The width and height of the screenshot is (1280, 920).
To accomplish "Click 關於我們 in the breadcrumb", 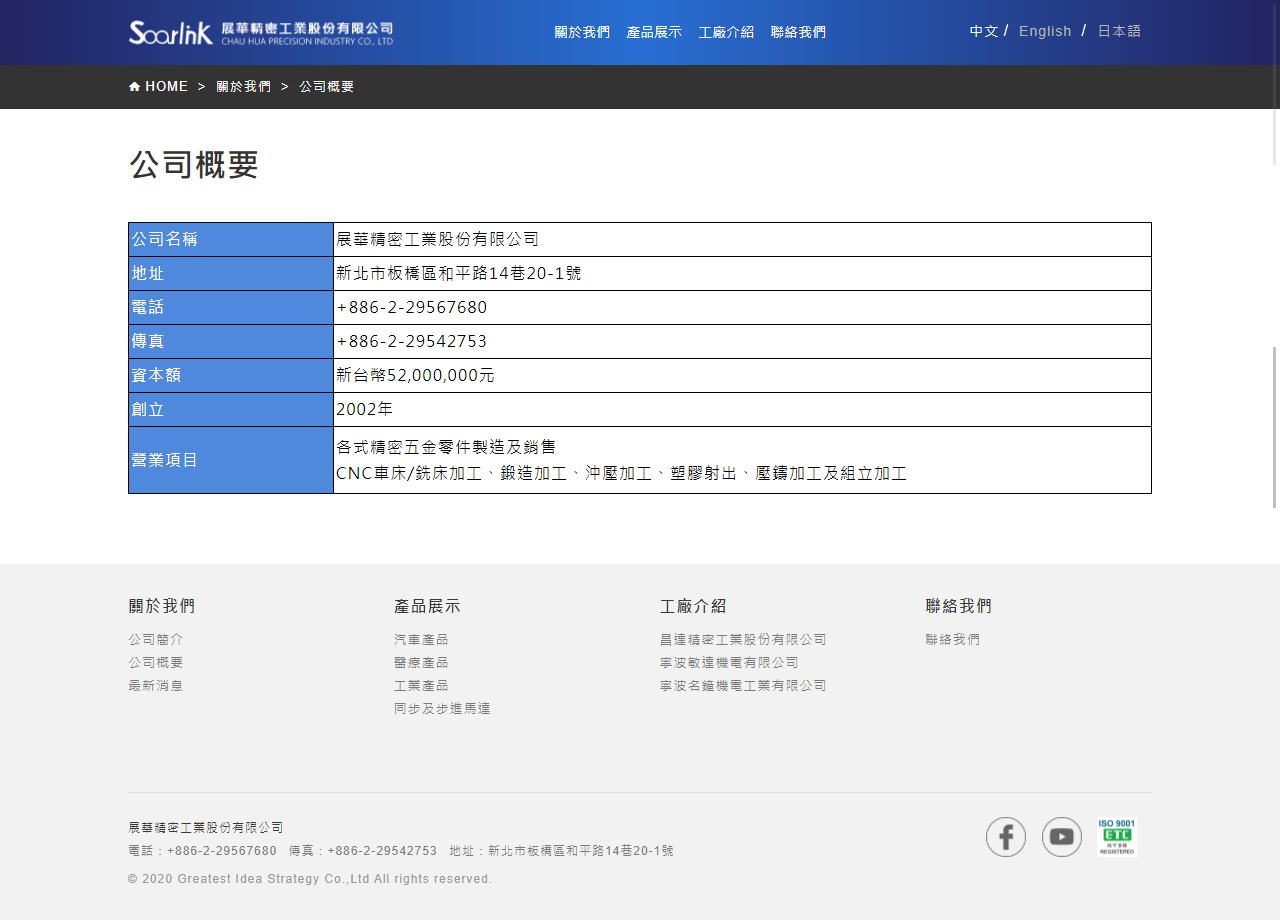I will 244,87.
